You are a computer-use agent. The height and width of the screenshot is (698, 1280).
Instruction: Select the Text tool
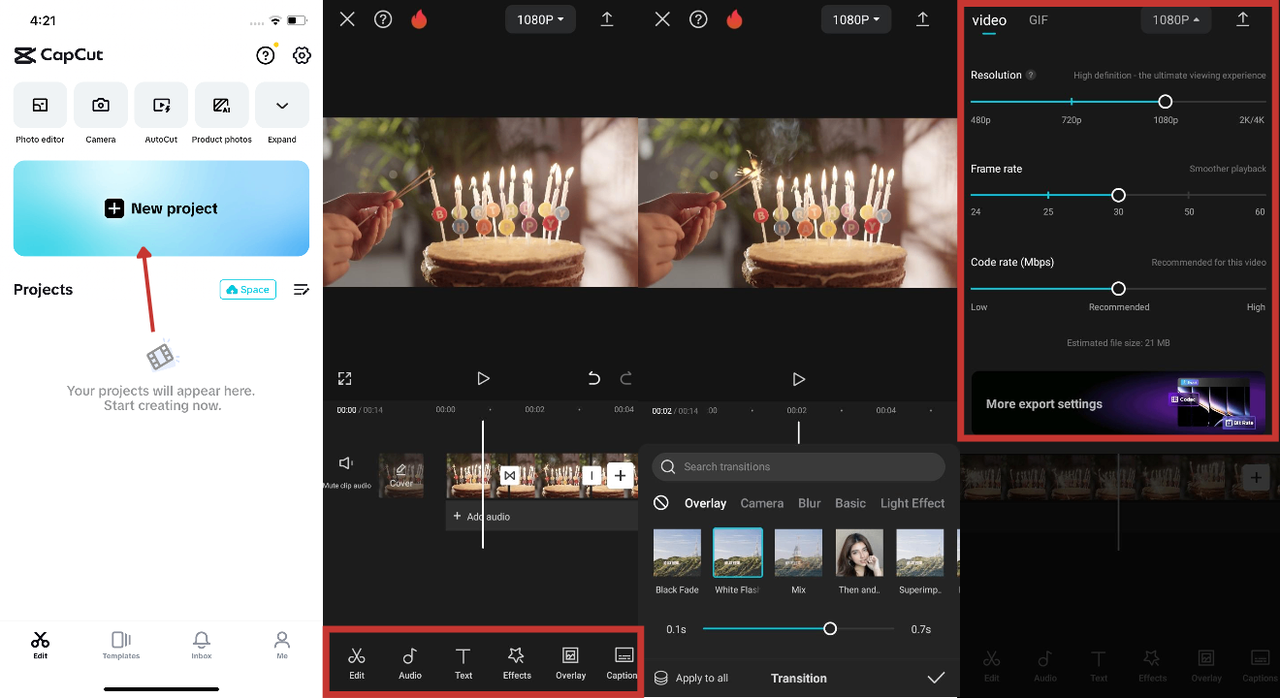pos(463,662)
